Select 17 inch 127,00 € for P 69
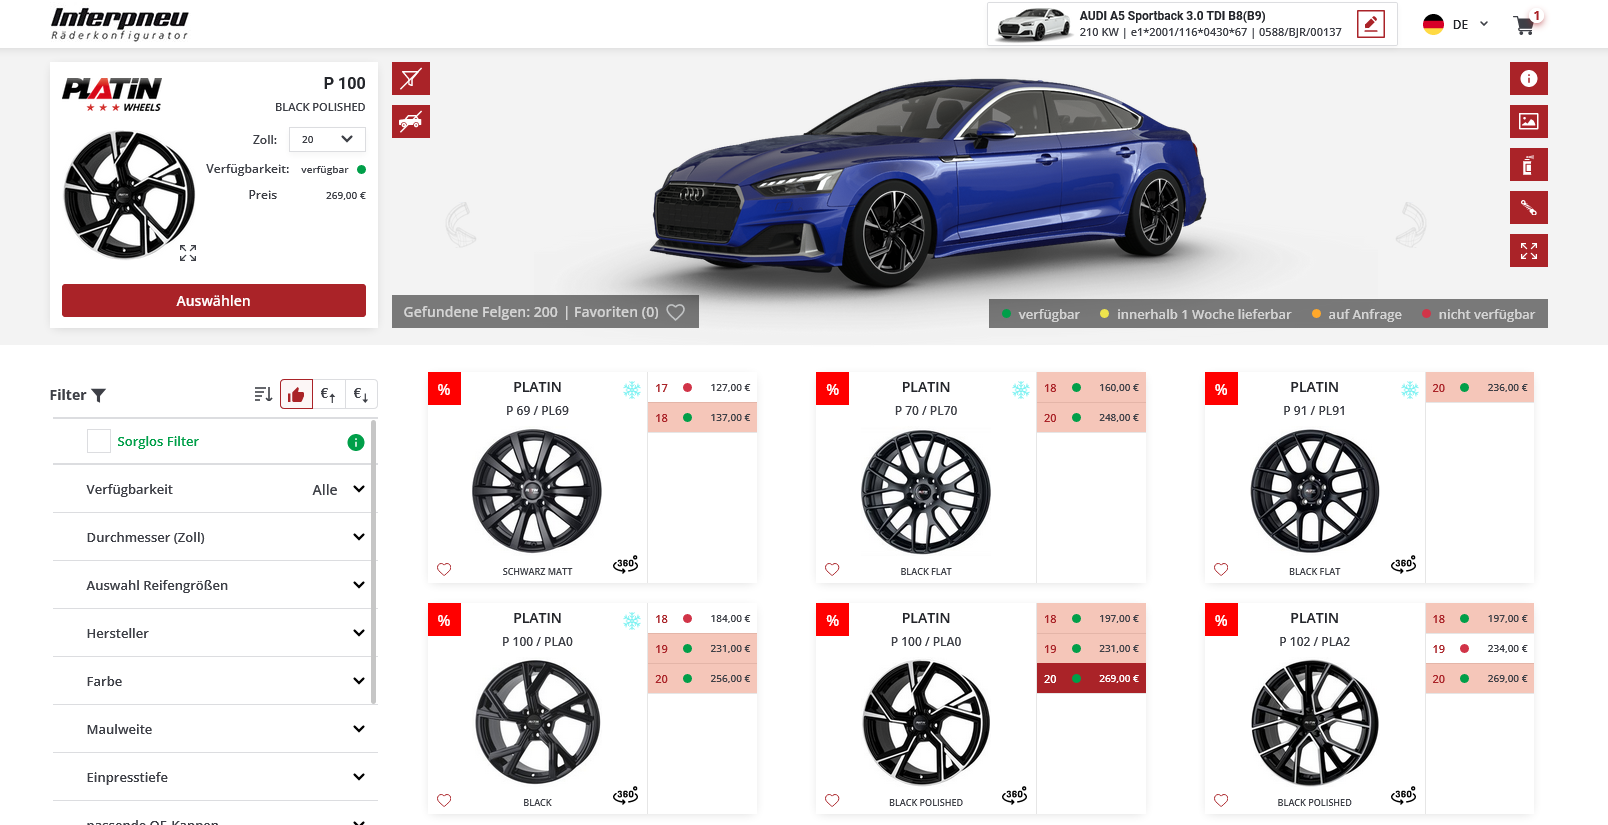 [702, 388]
